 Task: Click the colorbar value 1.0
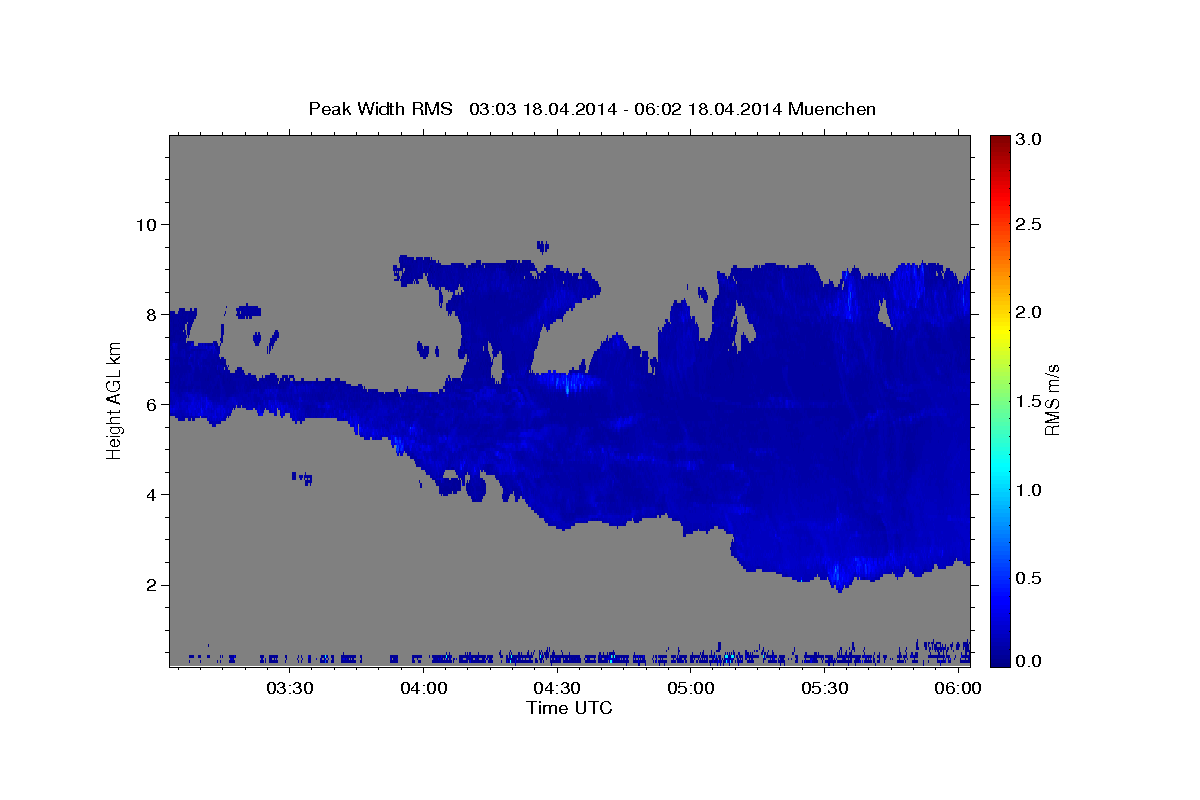(1030, 490)
